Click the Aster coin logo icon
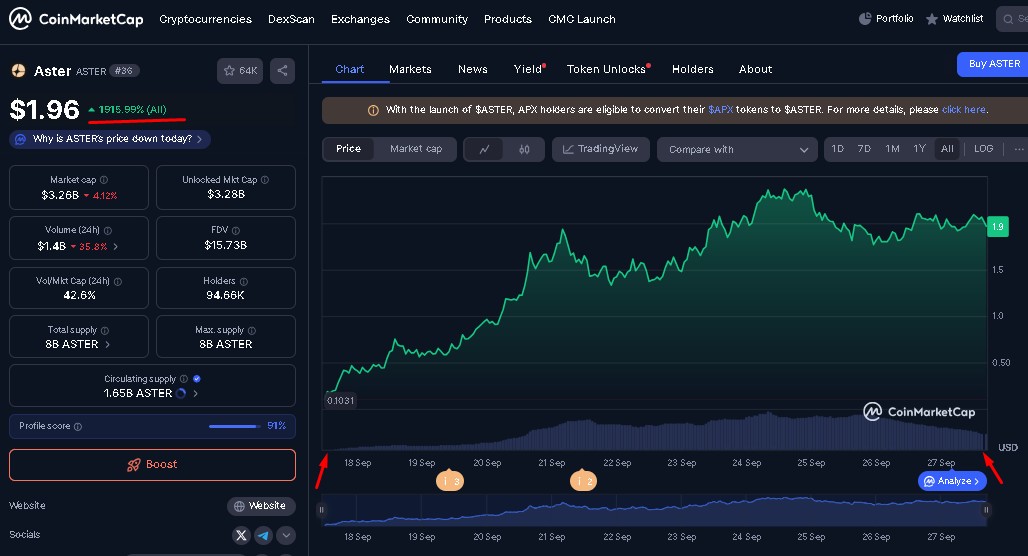Screen dimensions: 1028x556 18,71
